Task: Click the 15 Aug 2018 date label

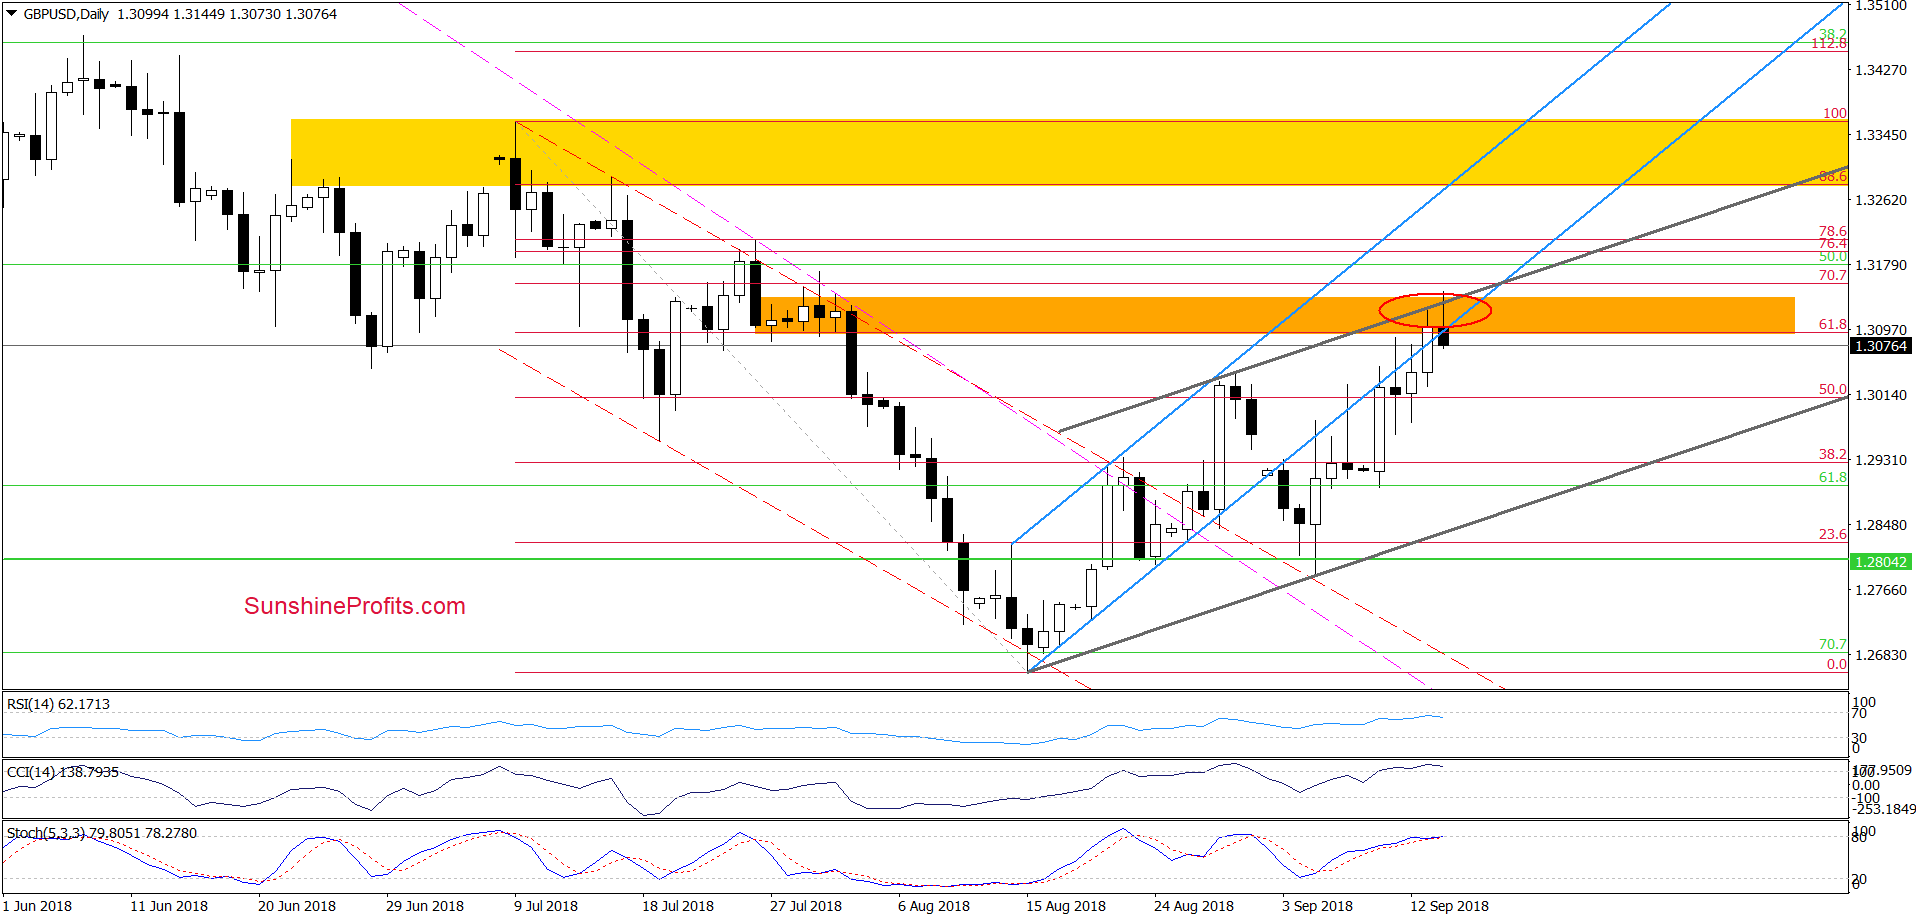Action: (1066, 906)
